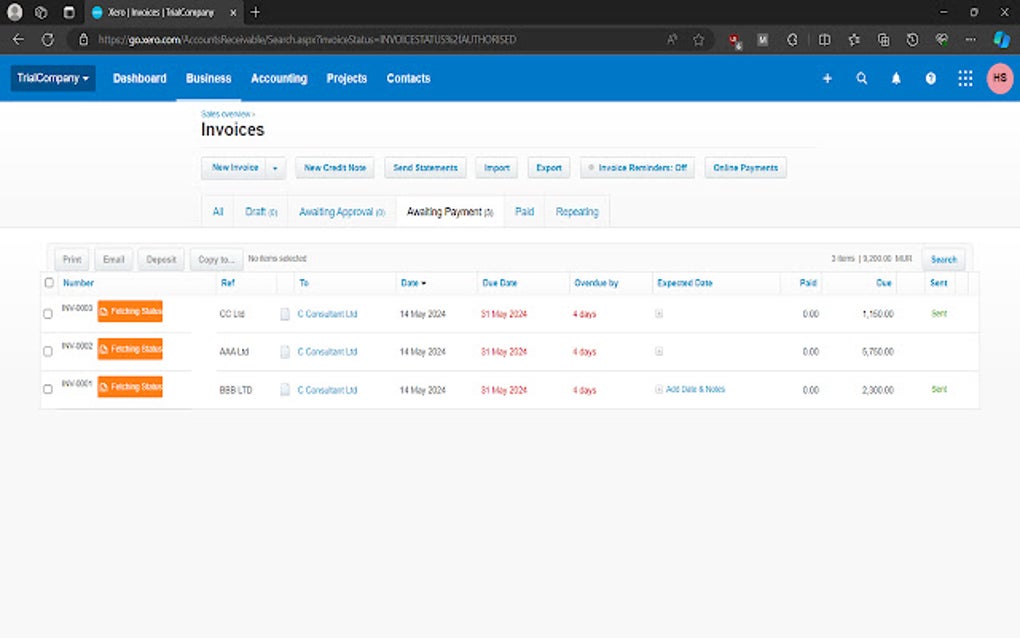Check the checkbox for invoice INV-0002
The height and width of the screenshot is (638, 1020).
[48, 350]
